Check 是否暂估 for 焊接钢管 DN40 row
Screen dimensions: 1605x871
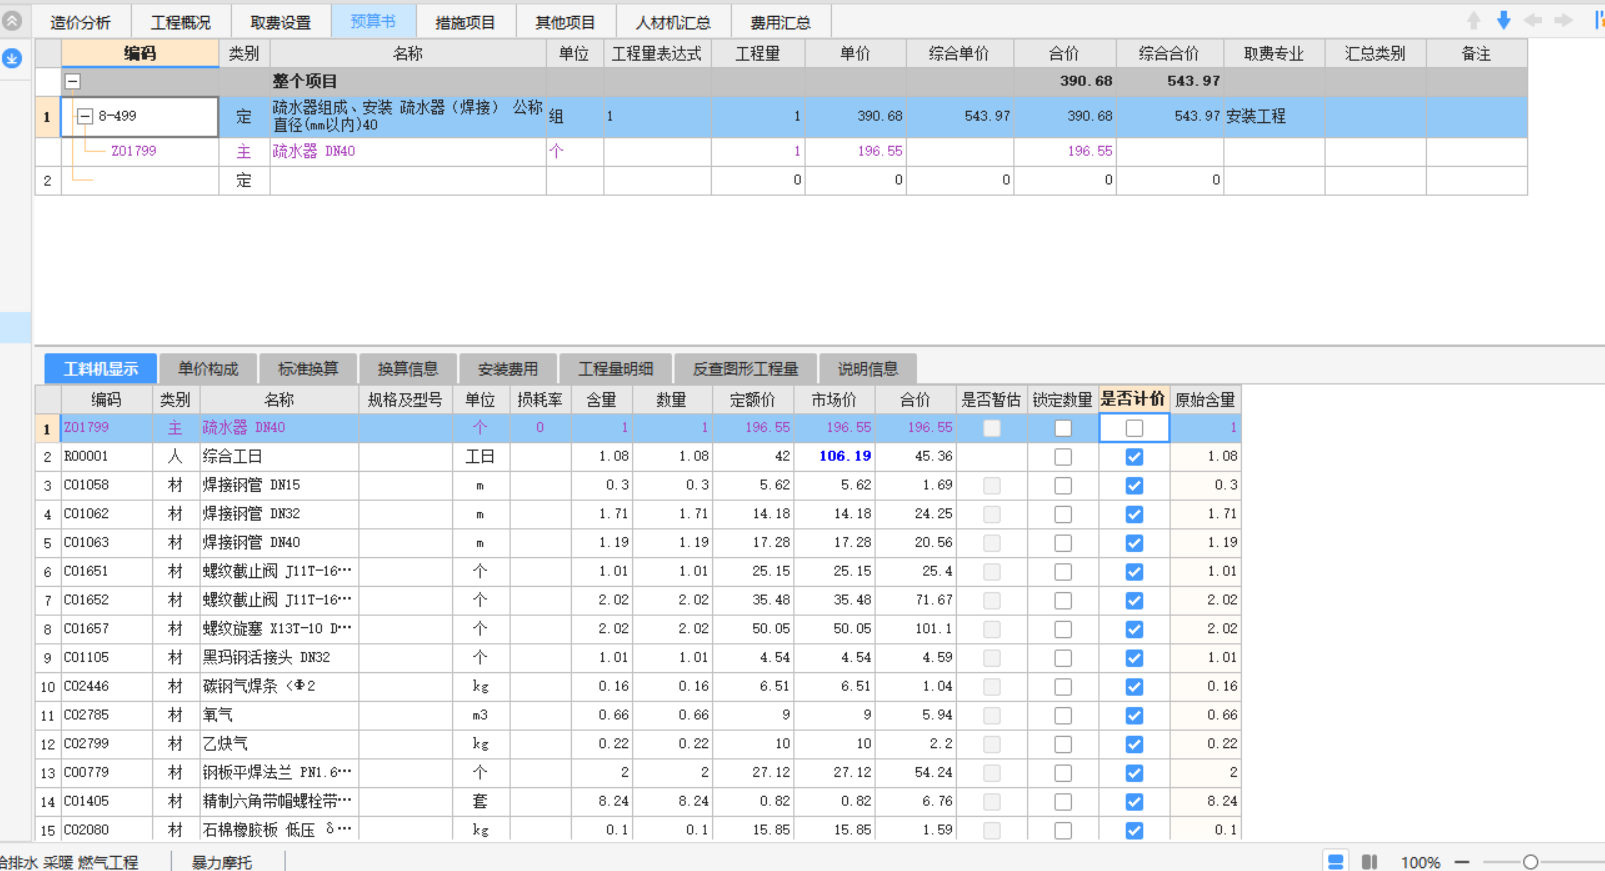click(991, 543)
